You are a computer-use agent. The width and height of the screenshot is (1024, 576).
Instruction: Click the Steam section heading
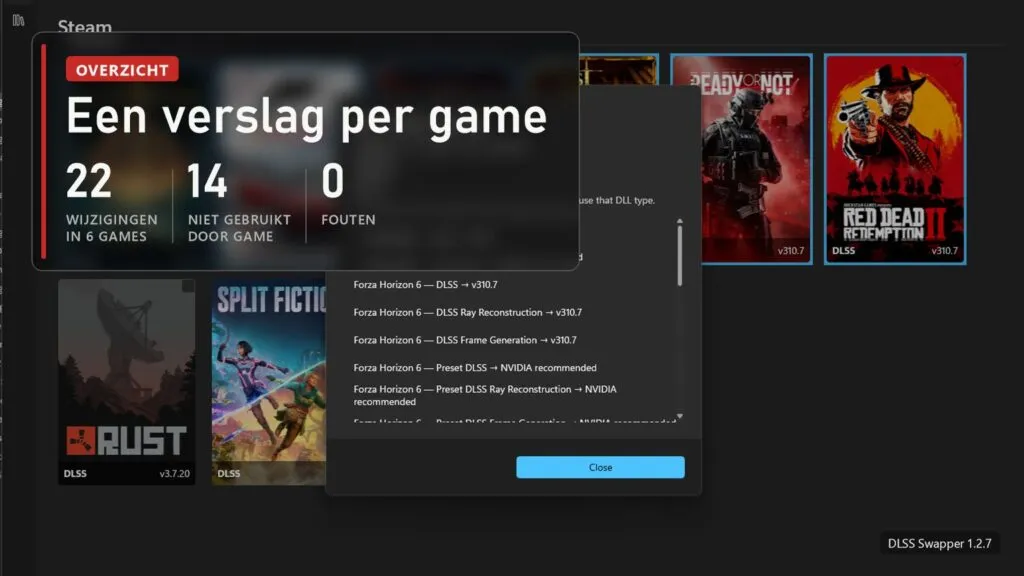point(84,27)
